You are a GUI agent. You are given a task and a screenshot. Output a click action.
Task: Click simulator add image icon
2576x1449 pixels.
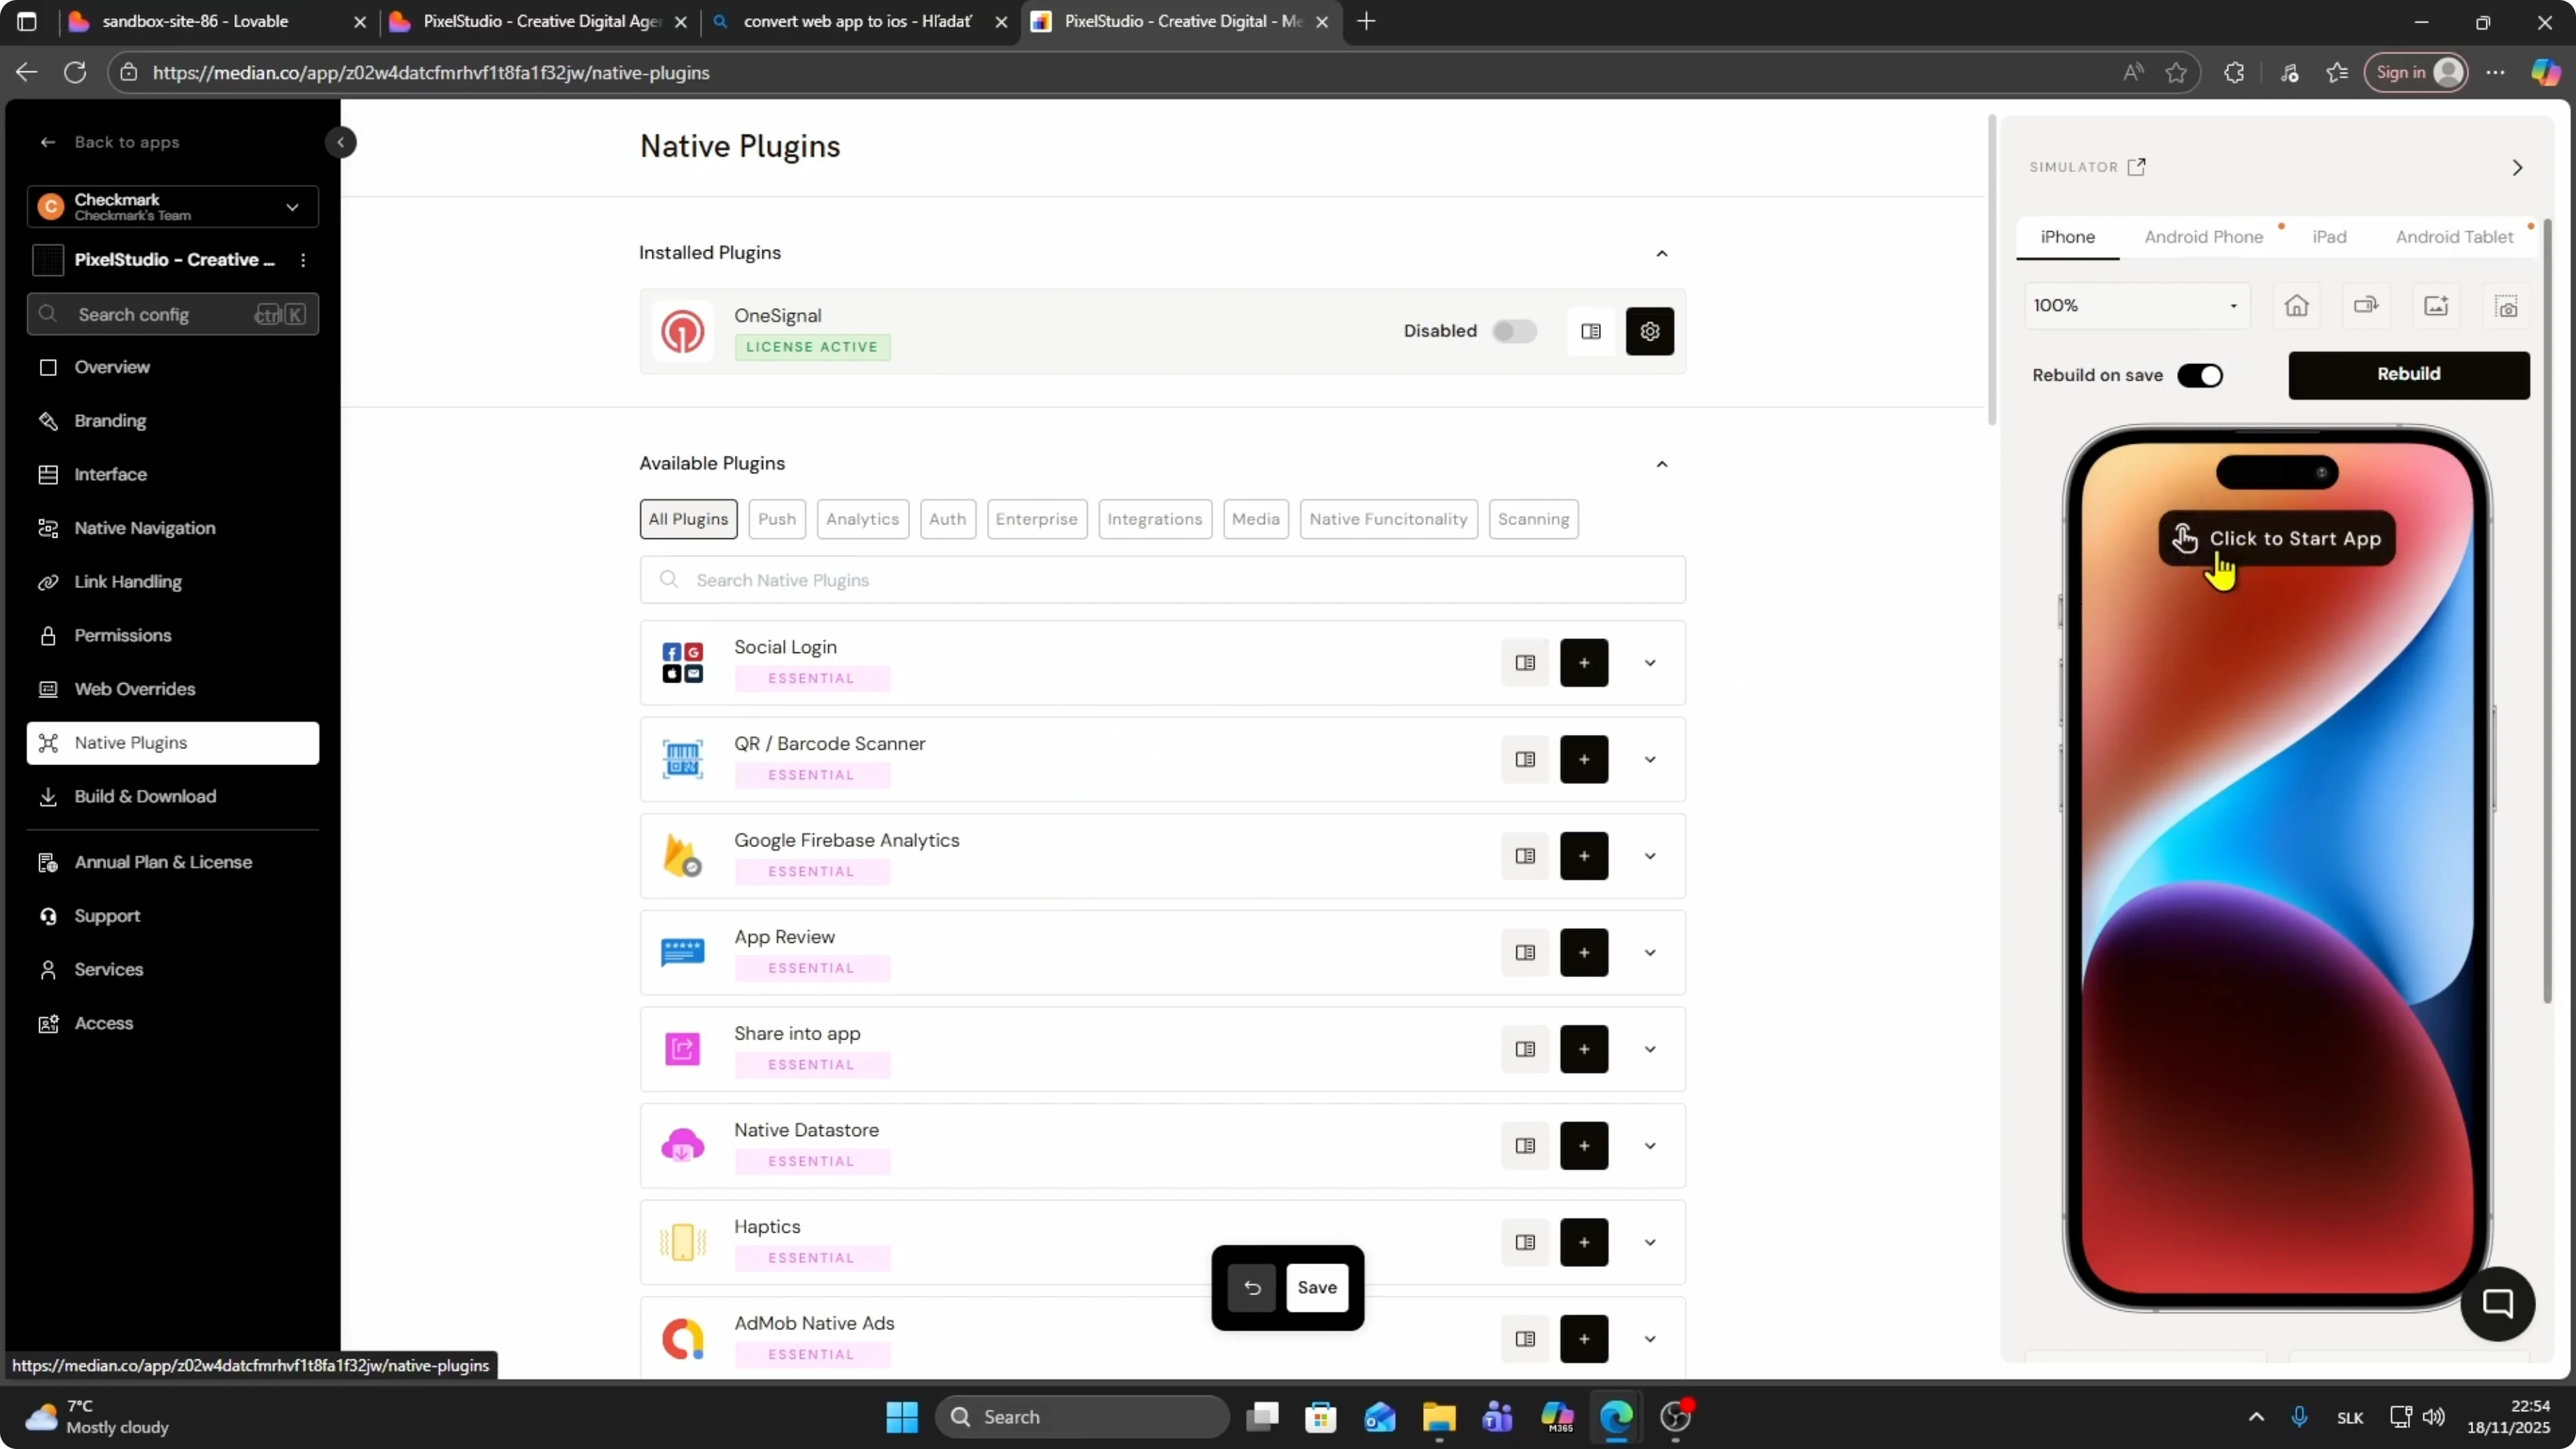(2436, 306)
